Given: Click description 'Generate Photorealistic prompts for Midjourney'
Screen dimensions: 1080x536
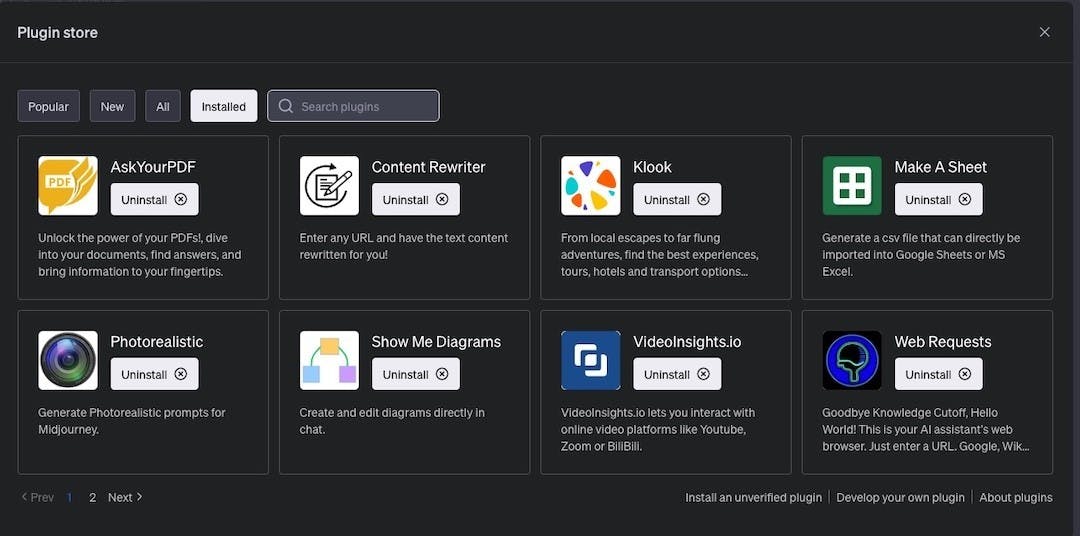Looking at the screenshot, I should (132, 422).
